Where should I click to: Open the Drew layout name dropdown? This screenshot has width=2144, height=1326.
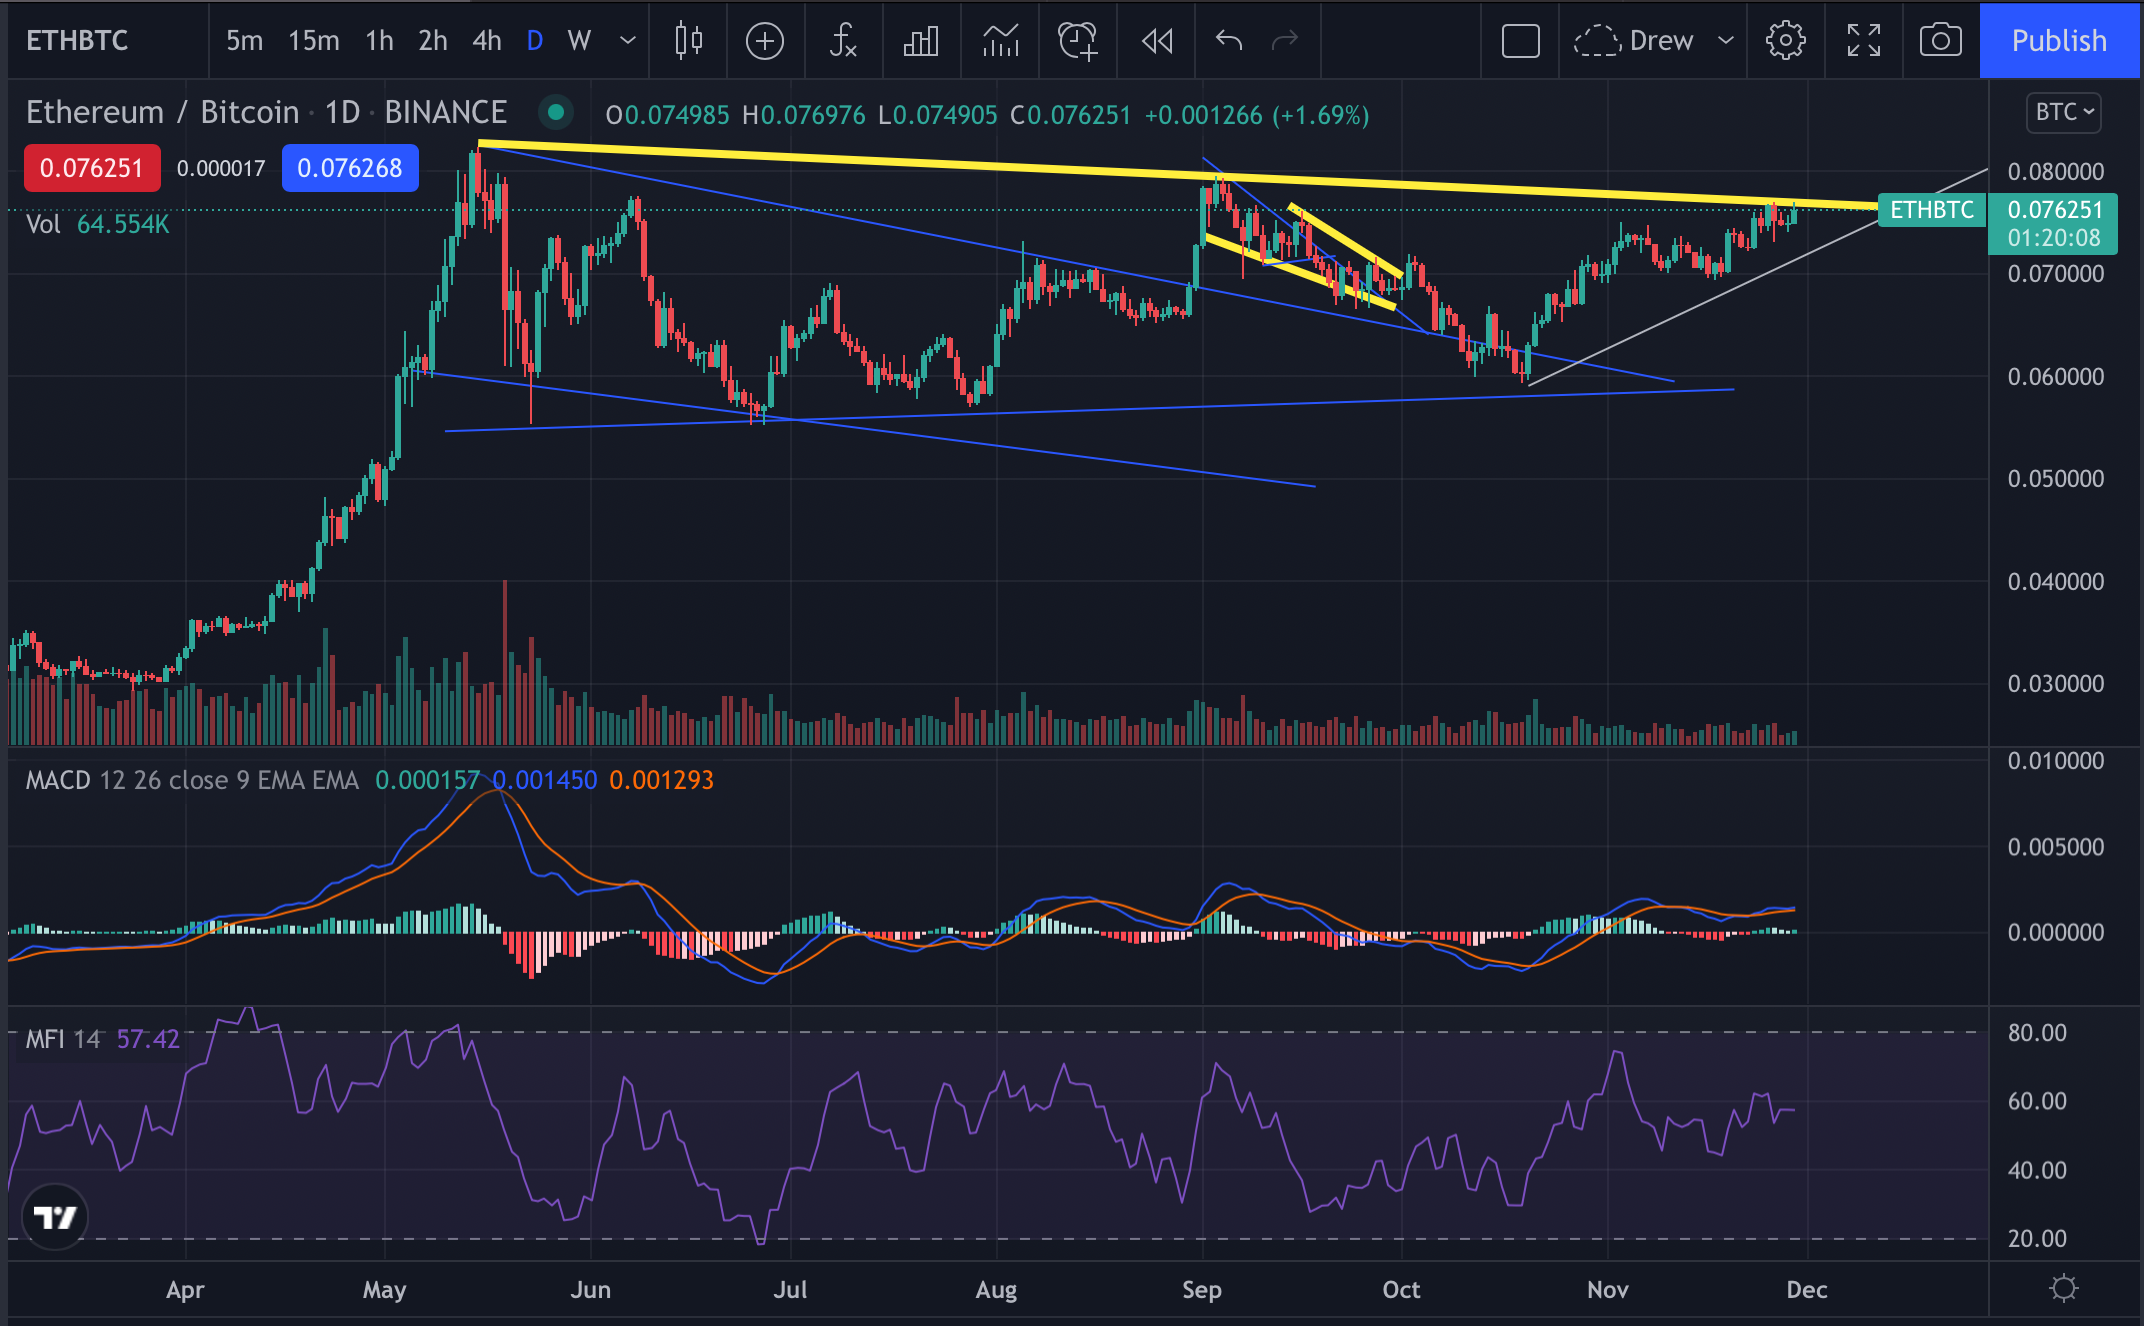tap(1725, 41)
